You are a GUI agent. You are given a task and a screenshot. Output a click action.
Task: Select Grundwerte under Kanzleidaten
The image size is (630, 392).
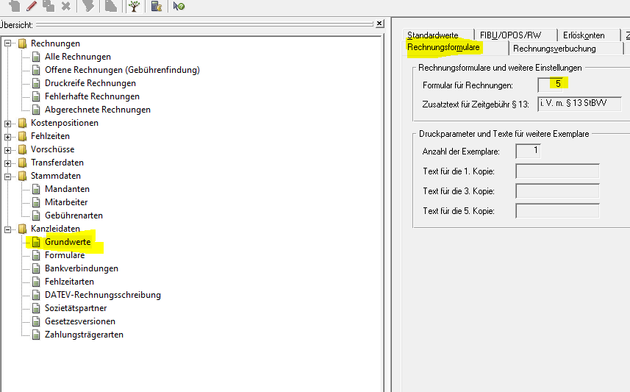68,242
